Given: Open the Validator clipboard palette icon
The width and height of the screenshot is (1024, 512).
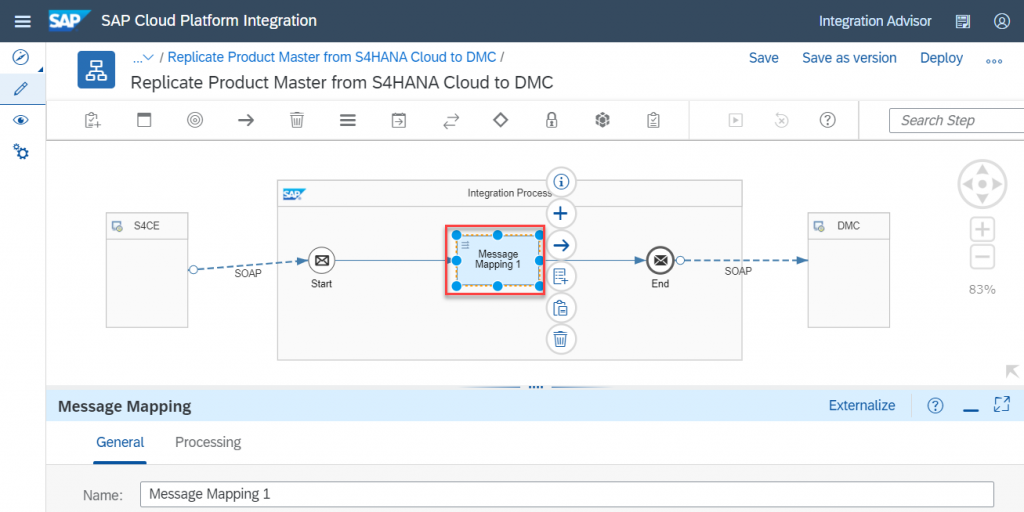Looking at the screenshot, I should pyautogui.click(x=653, y=120).
